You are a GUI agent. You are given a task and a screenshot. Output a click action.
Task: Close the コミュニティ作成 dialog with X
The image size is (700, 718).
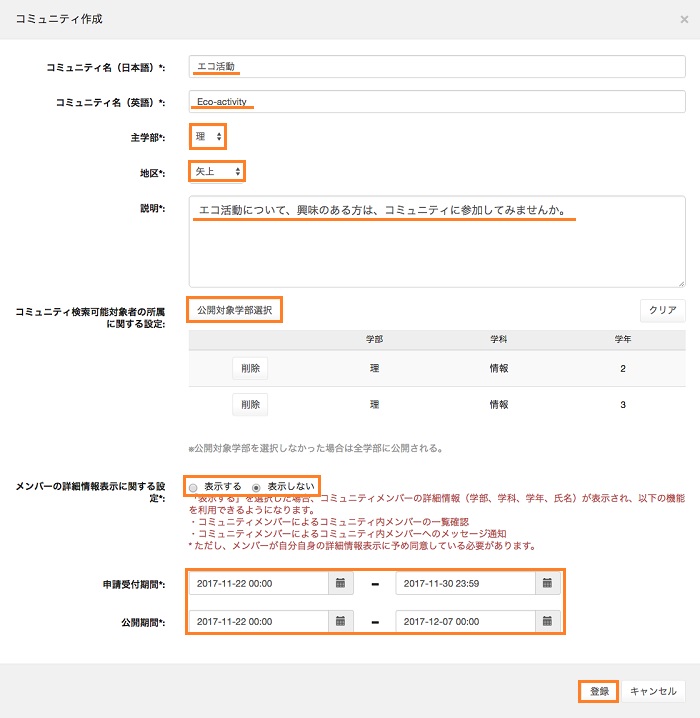click(x=683, y=19)
